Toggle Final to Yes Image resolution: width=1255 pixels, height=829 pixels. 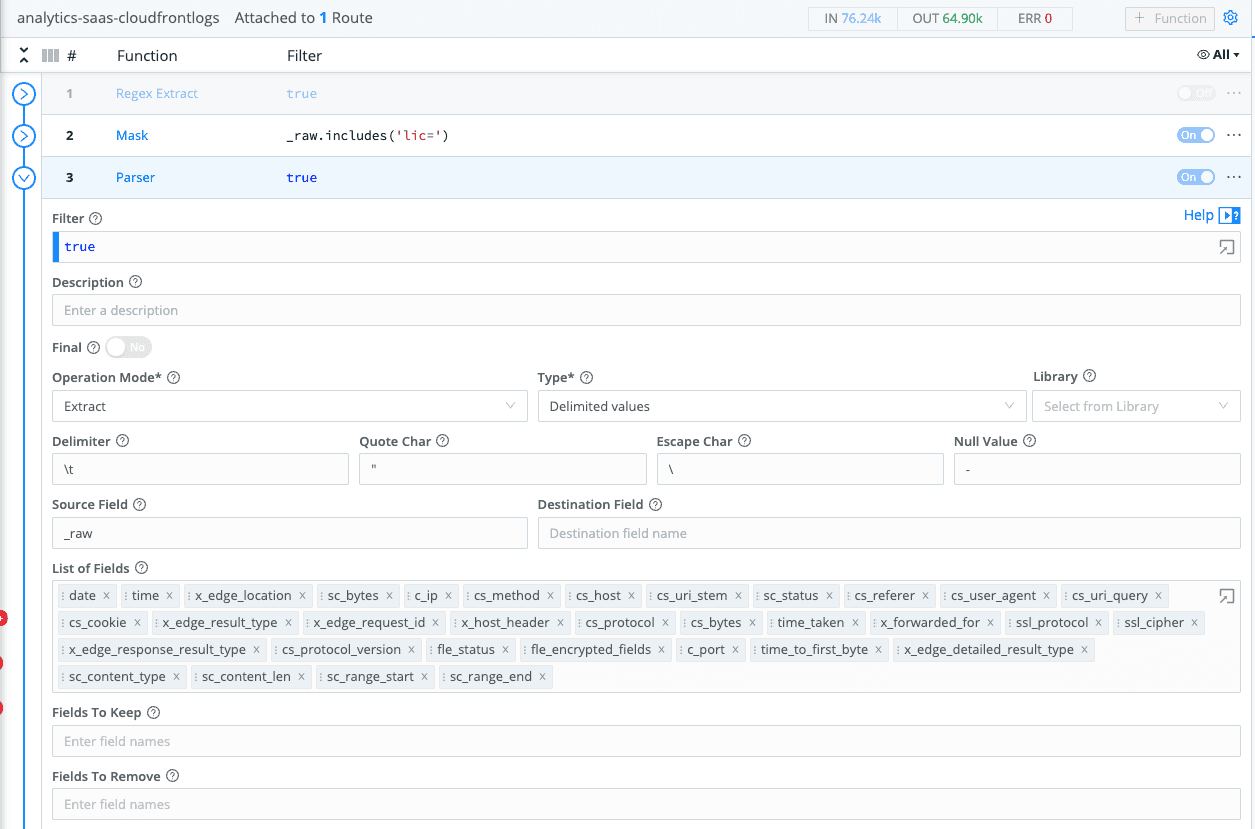pyautogui.click(x=128, y=346)
